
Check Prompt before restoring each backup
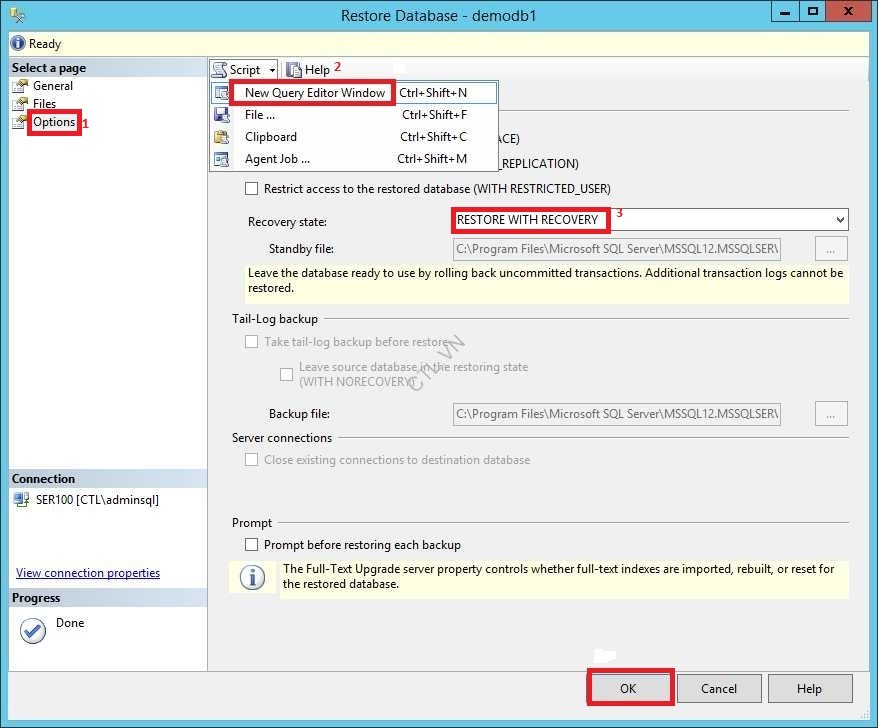[x=252, y=545]
